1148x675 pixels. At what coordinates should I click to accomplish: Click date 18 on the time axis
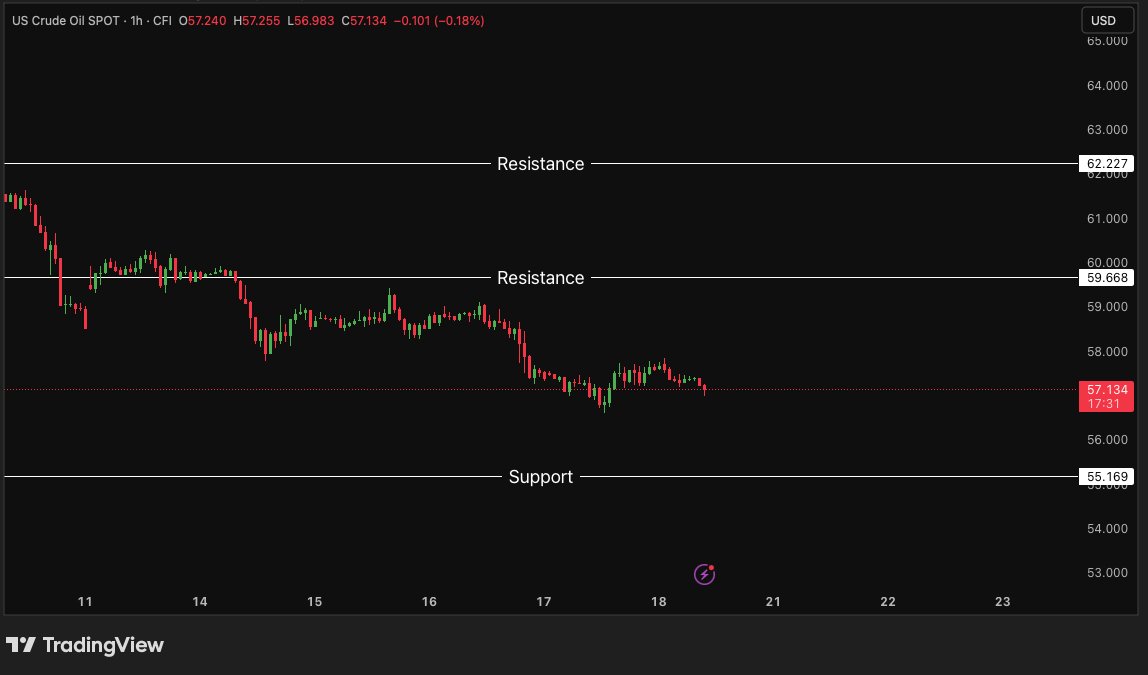point(658,601)
